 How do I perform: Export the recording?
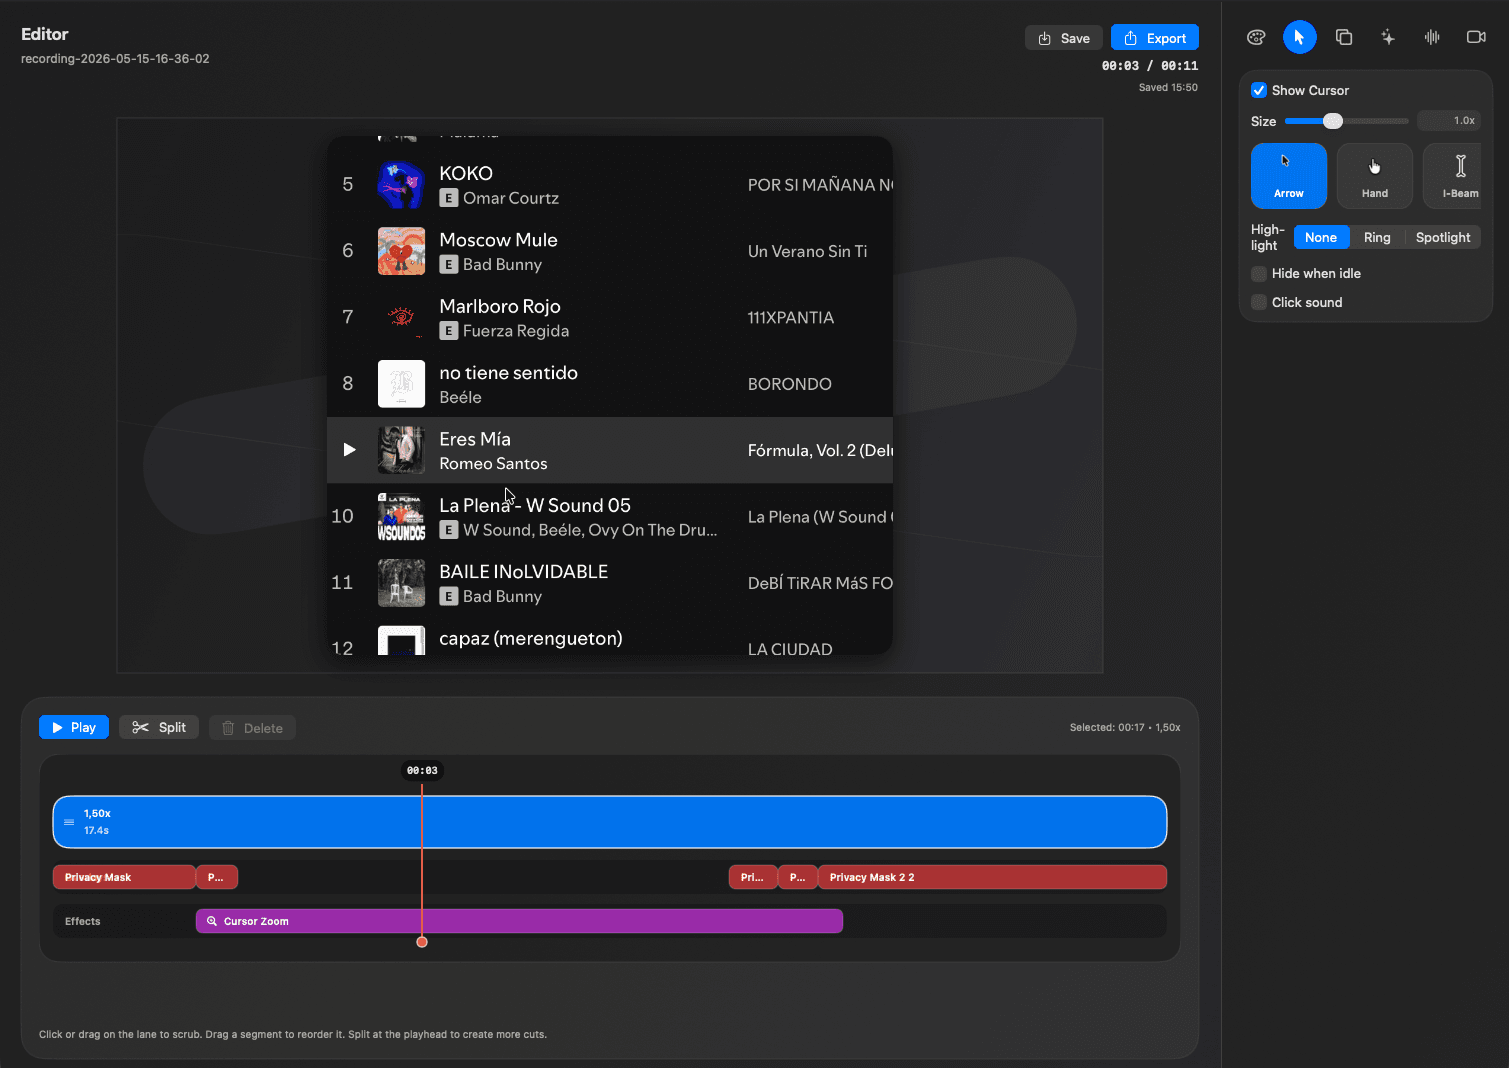tap(1155, 38)
